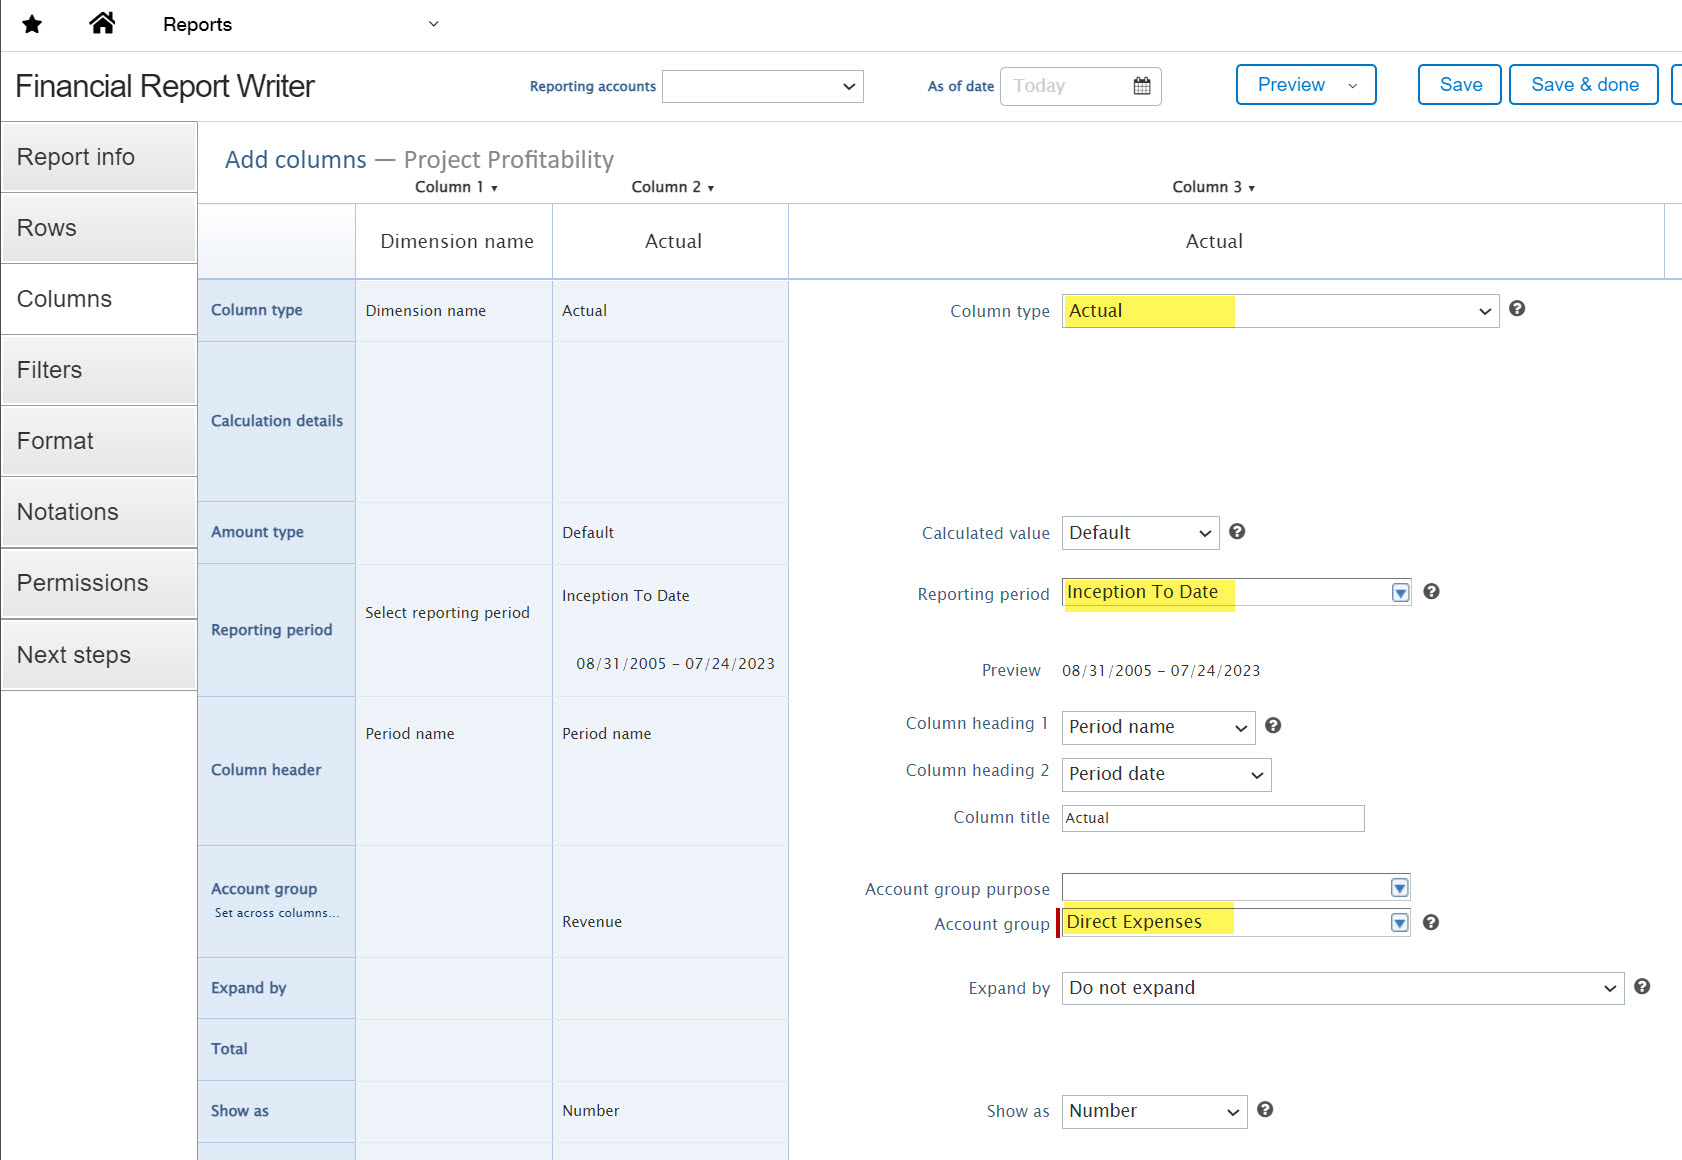Click the help icon beside Show as

(x=1264, y=1110)
